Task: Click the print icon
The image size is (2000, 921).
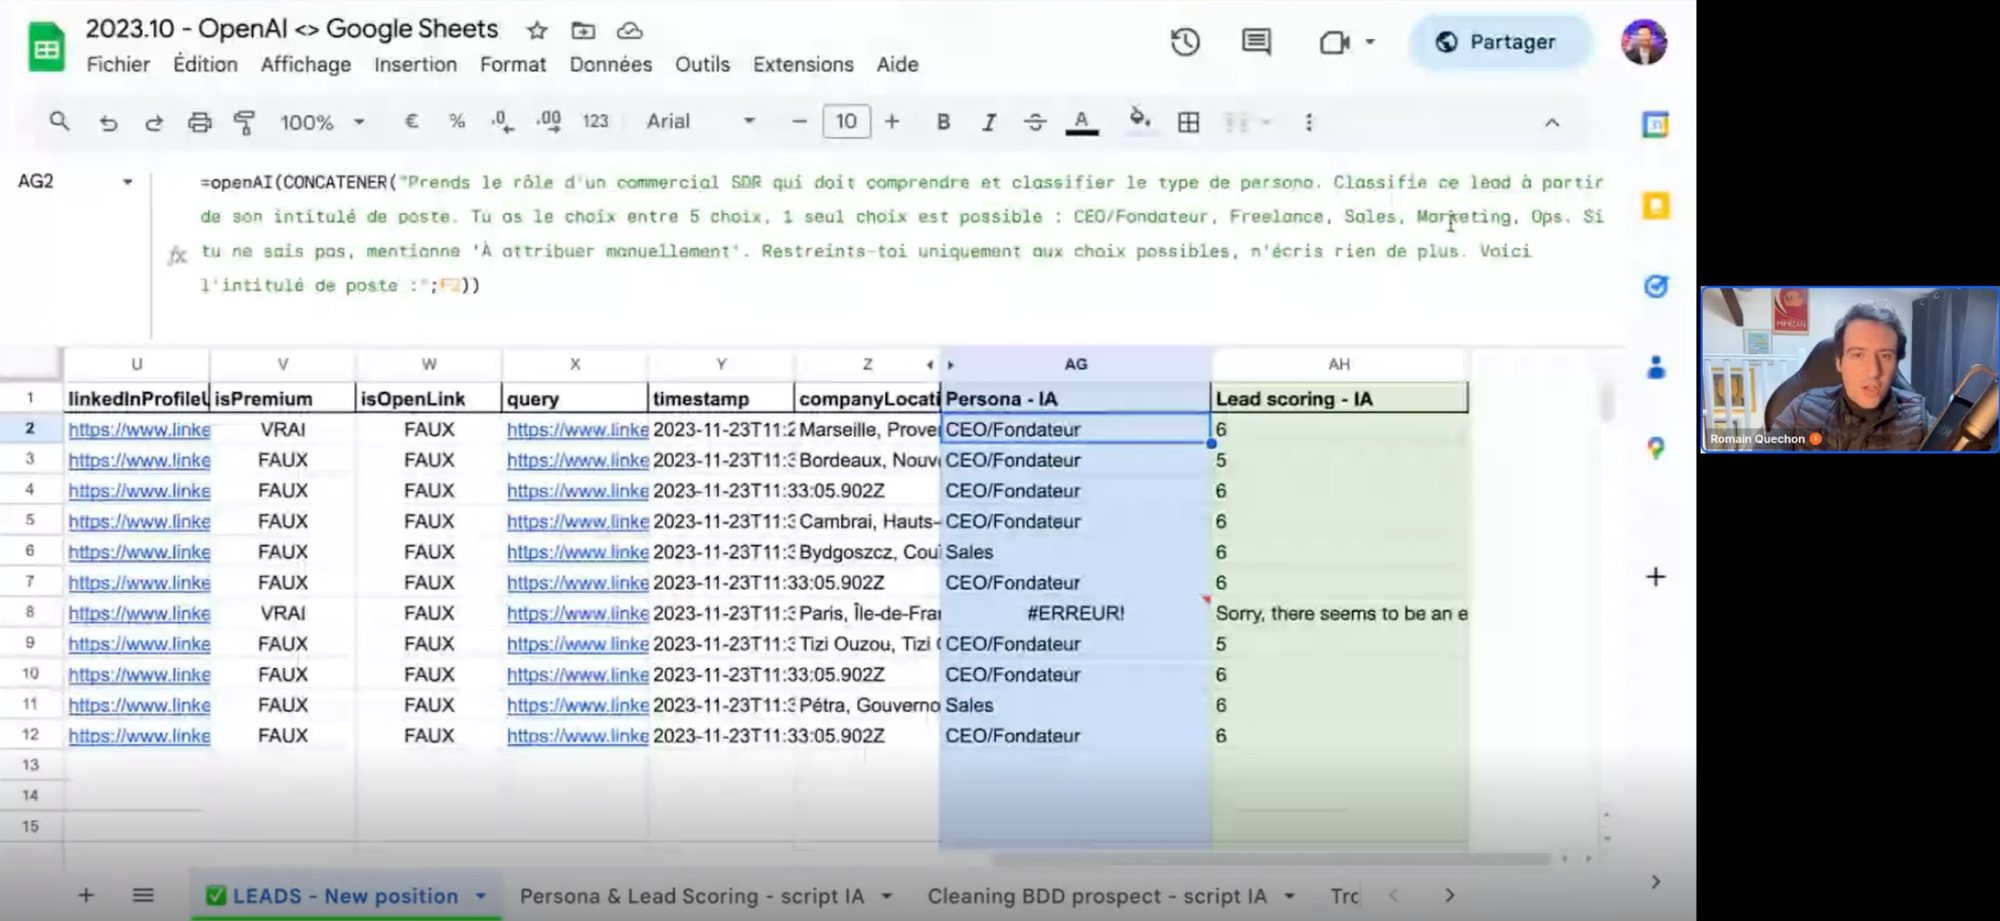Action: tap(199, 122)
